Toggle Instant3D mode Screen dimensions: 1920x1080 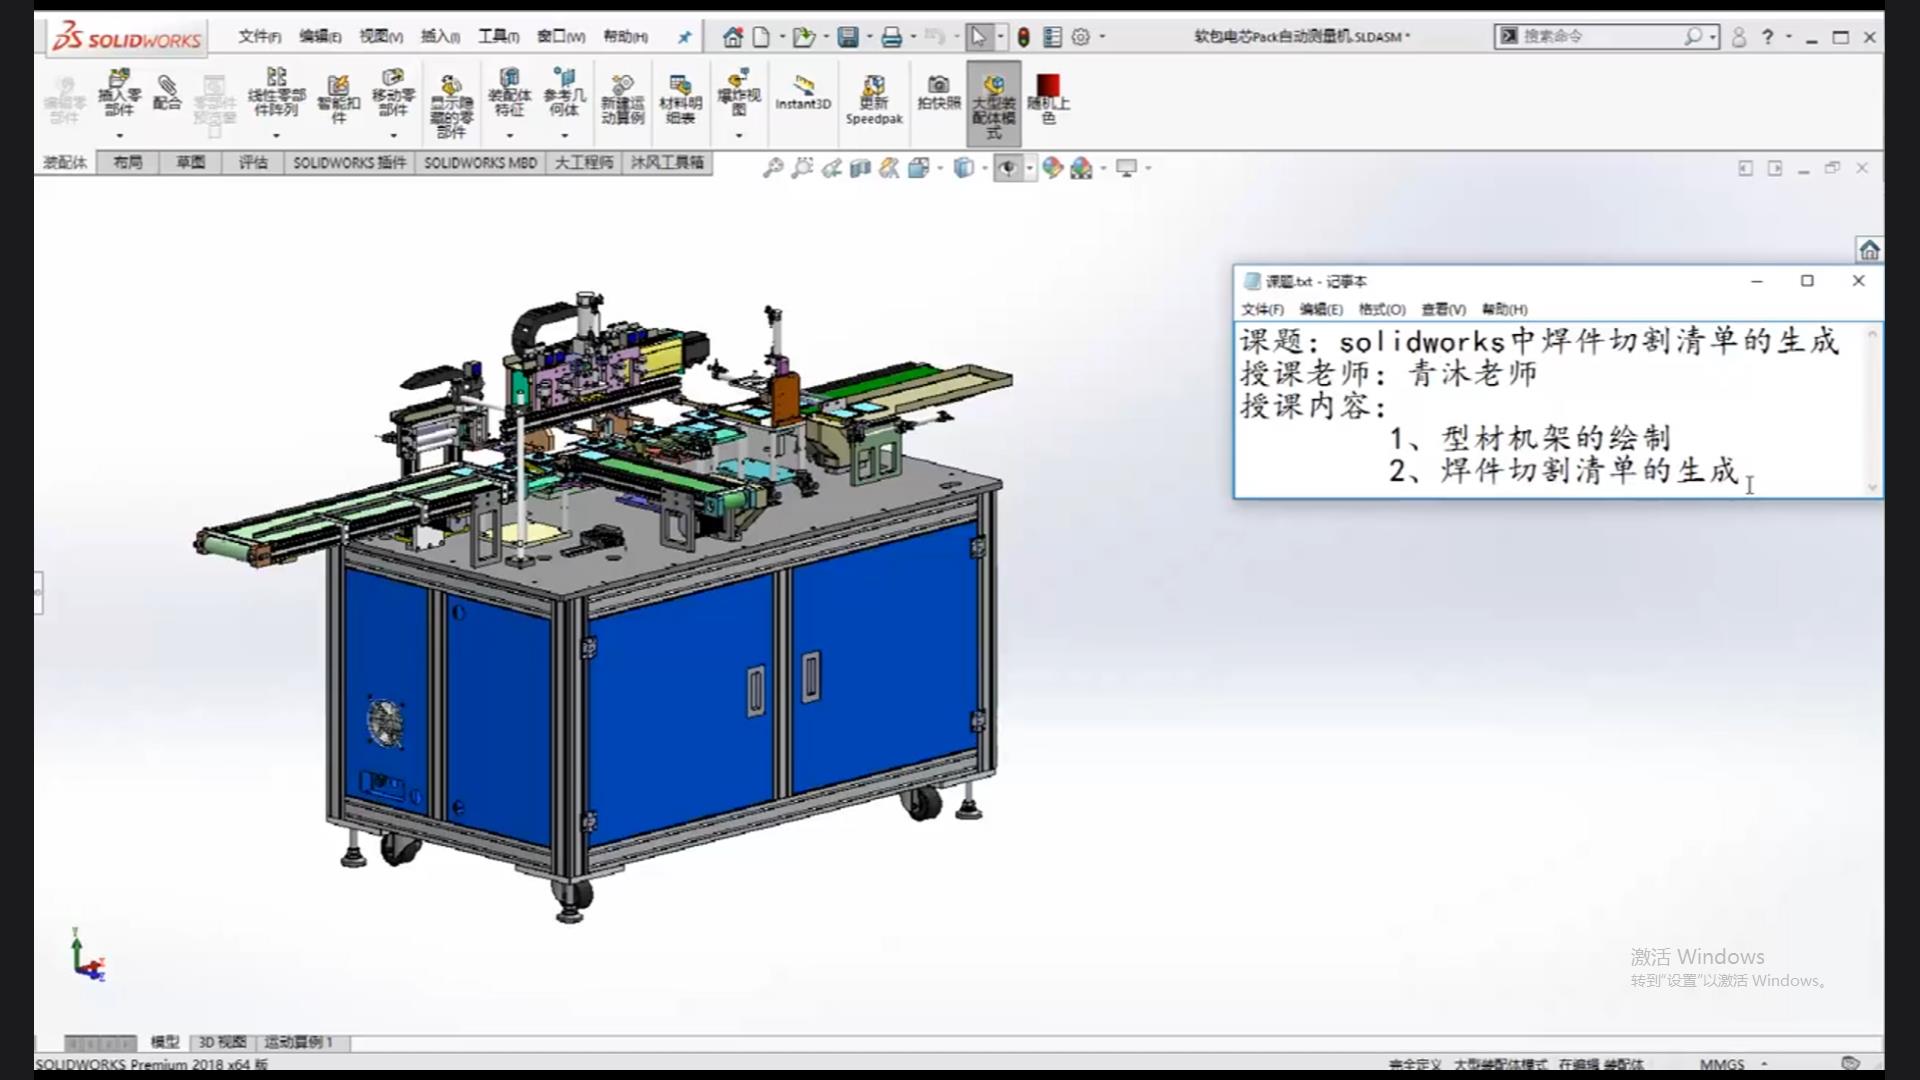click(x=803, y=92)
